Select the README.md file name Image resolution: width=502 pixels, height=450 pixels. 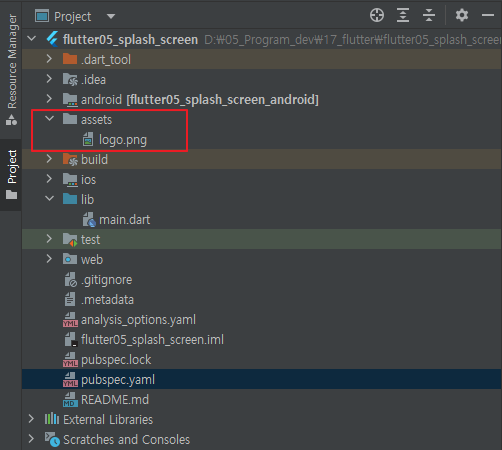click(x=115, y=400)
